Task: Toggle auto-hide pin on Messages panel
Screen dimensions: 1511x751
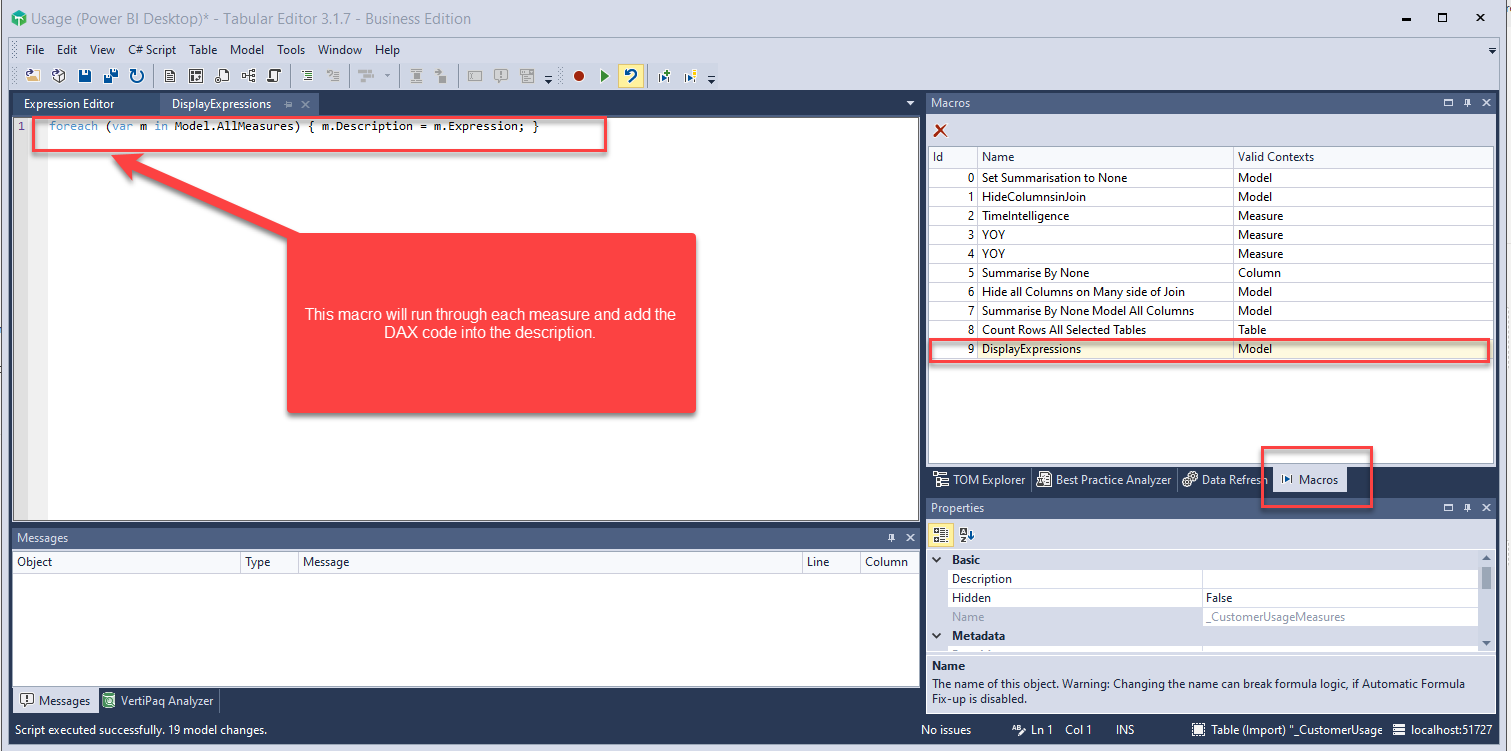Action: pos(892,538)
